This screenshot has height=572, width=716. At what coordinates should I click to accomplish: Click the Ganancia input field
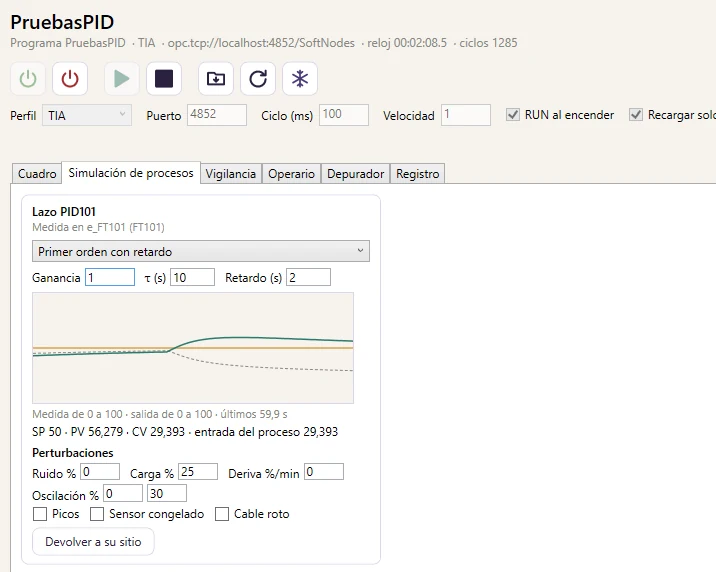110,278
